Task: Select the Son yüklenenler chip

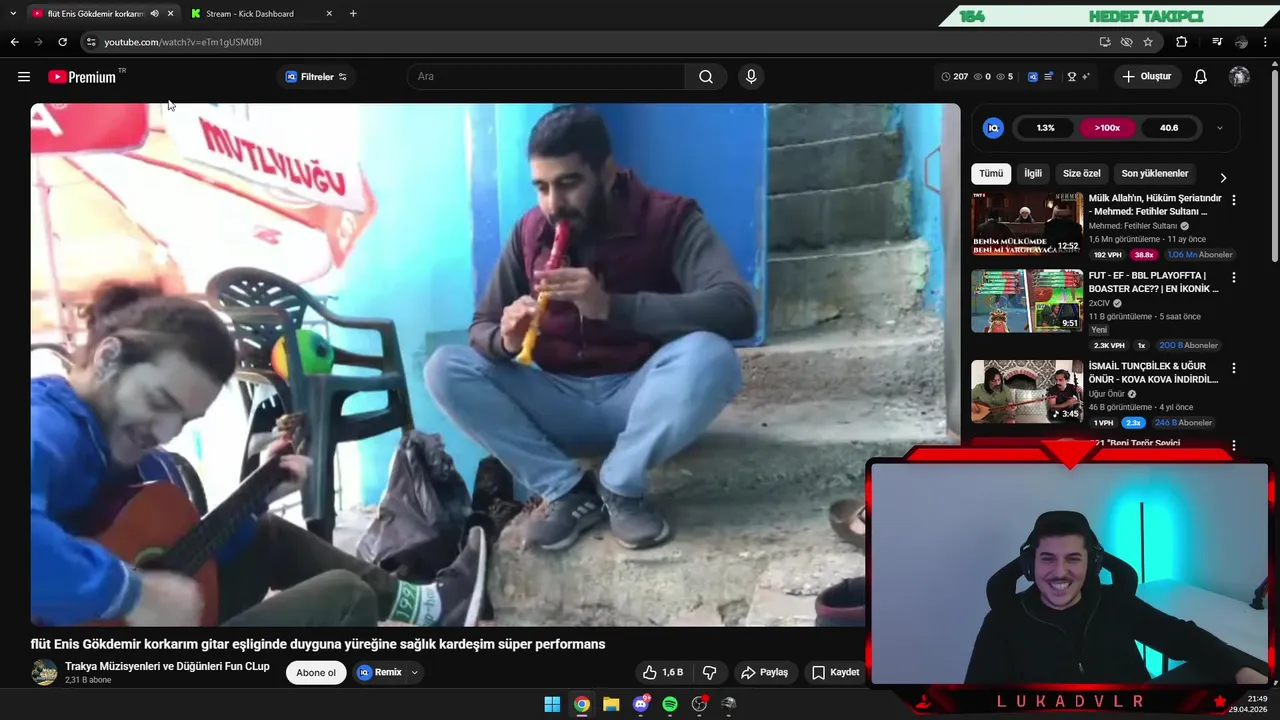Action: pos(1155,174)
